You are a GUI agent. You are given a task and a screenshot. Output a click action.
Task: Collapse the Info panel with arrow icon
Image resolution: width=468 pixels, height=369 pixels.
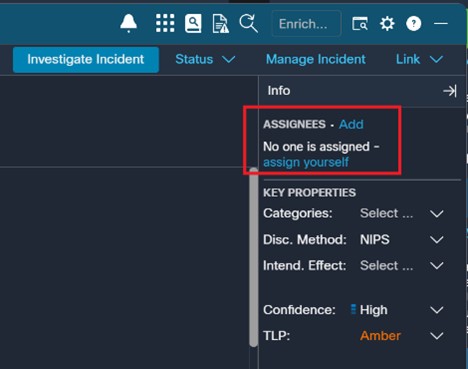[x=450, y=91]
